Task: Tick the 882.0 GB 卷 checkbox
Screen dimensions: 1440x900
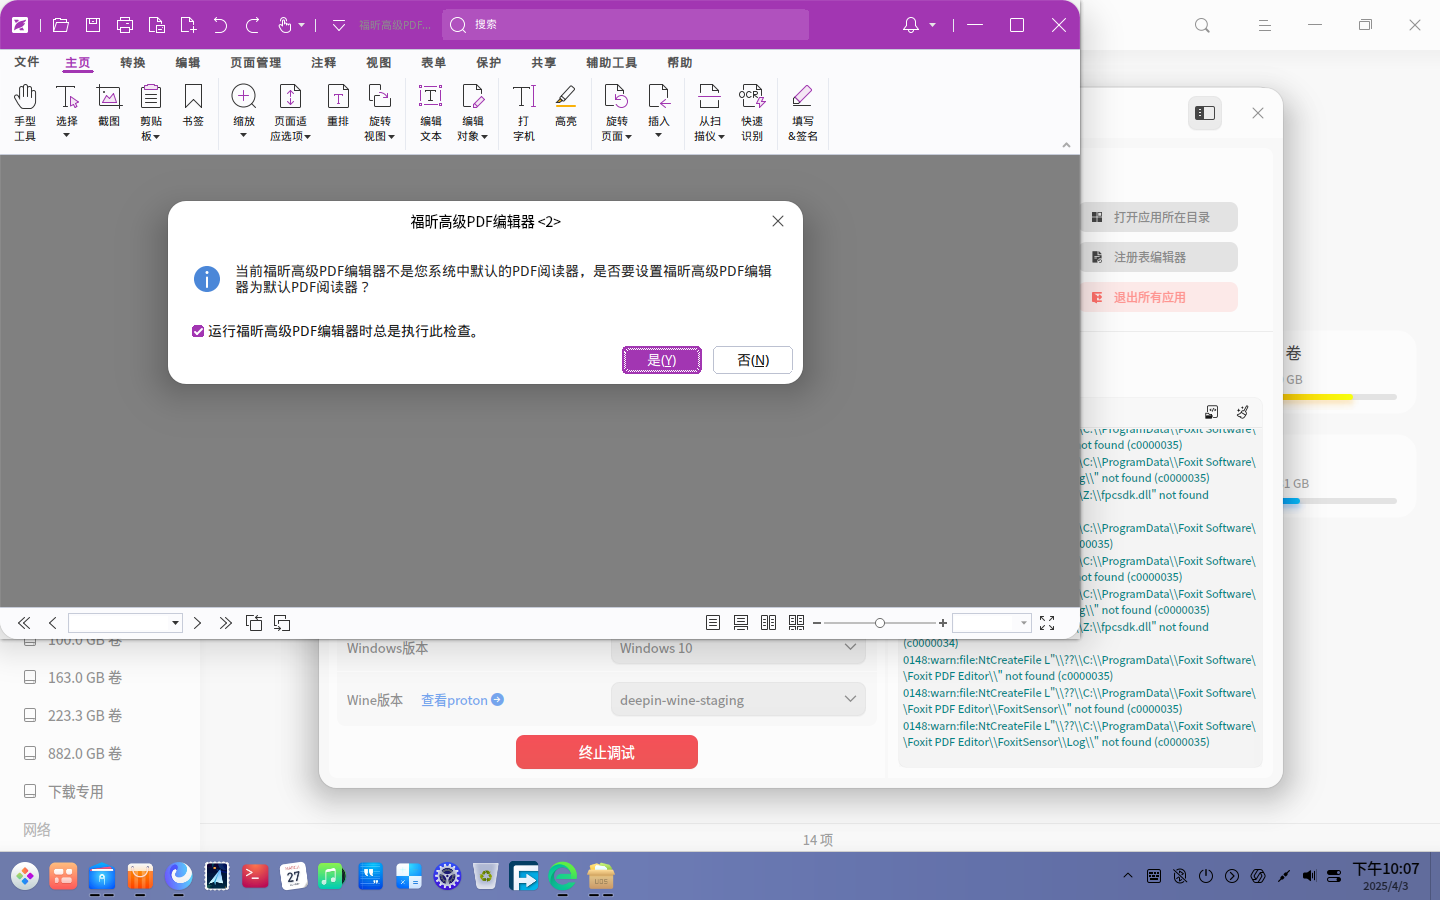Action: click(x=30, y=753)
